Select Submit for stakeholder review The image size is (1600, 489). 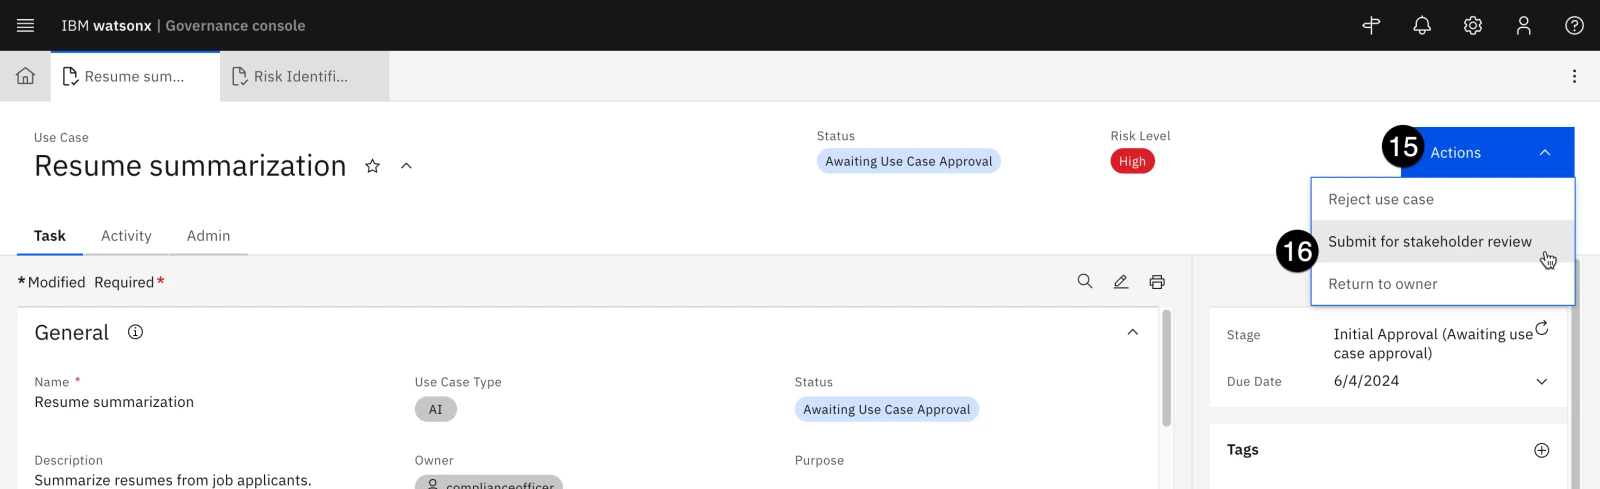pyautogui.click(x=1443, y=242)
